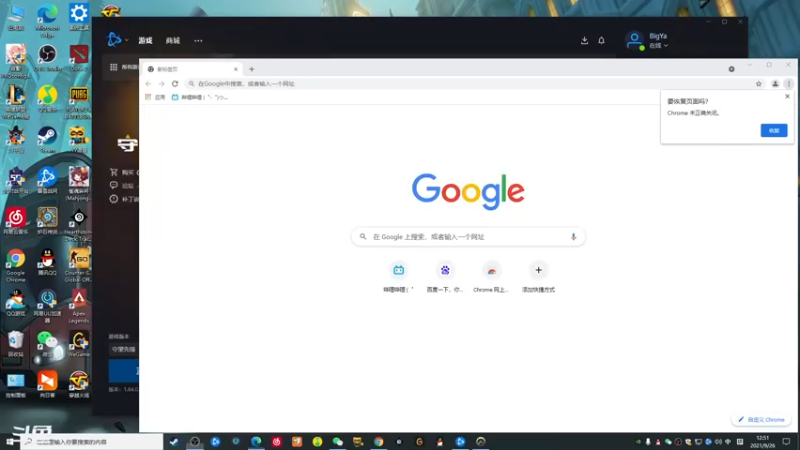
Task: Click the Google search box
Action: [468, 237]
